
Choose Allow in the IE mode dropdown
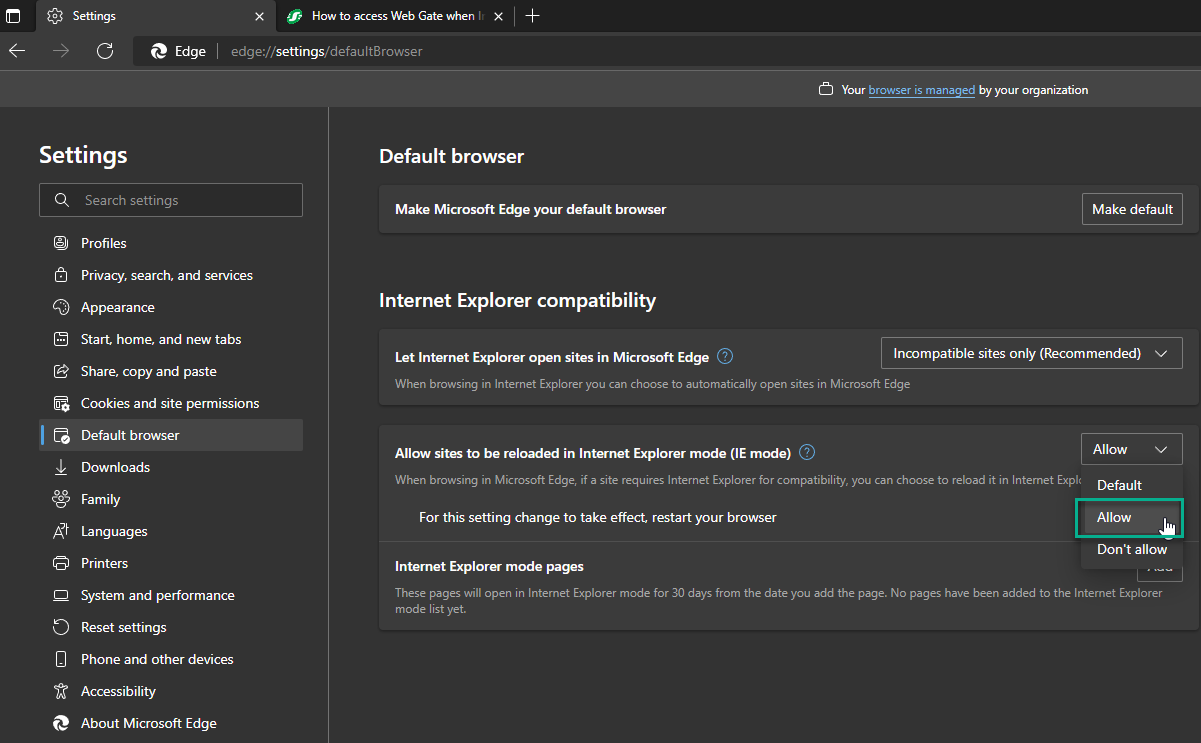[x=1128, y=517]
